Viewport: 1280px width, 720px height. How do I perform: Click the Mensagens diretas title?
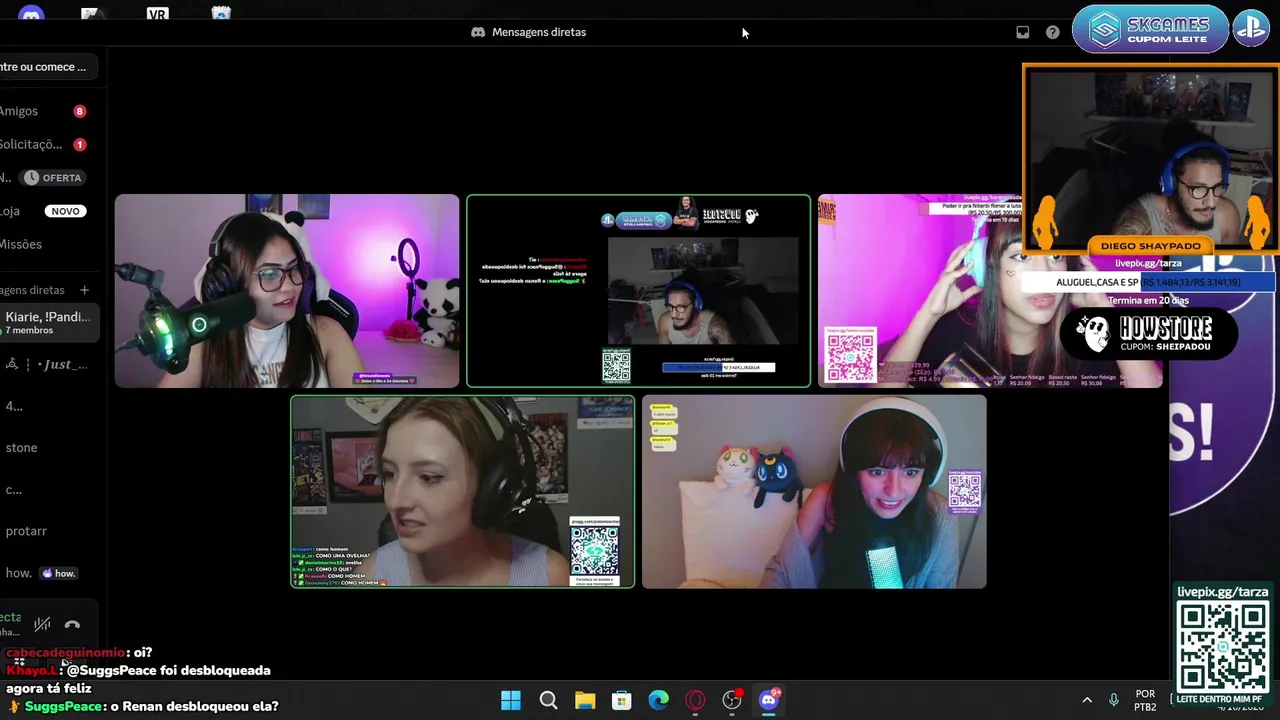point(539,32)
